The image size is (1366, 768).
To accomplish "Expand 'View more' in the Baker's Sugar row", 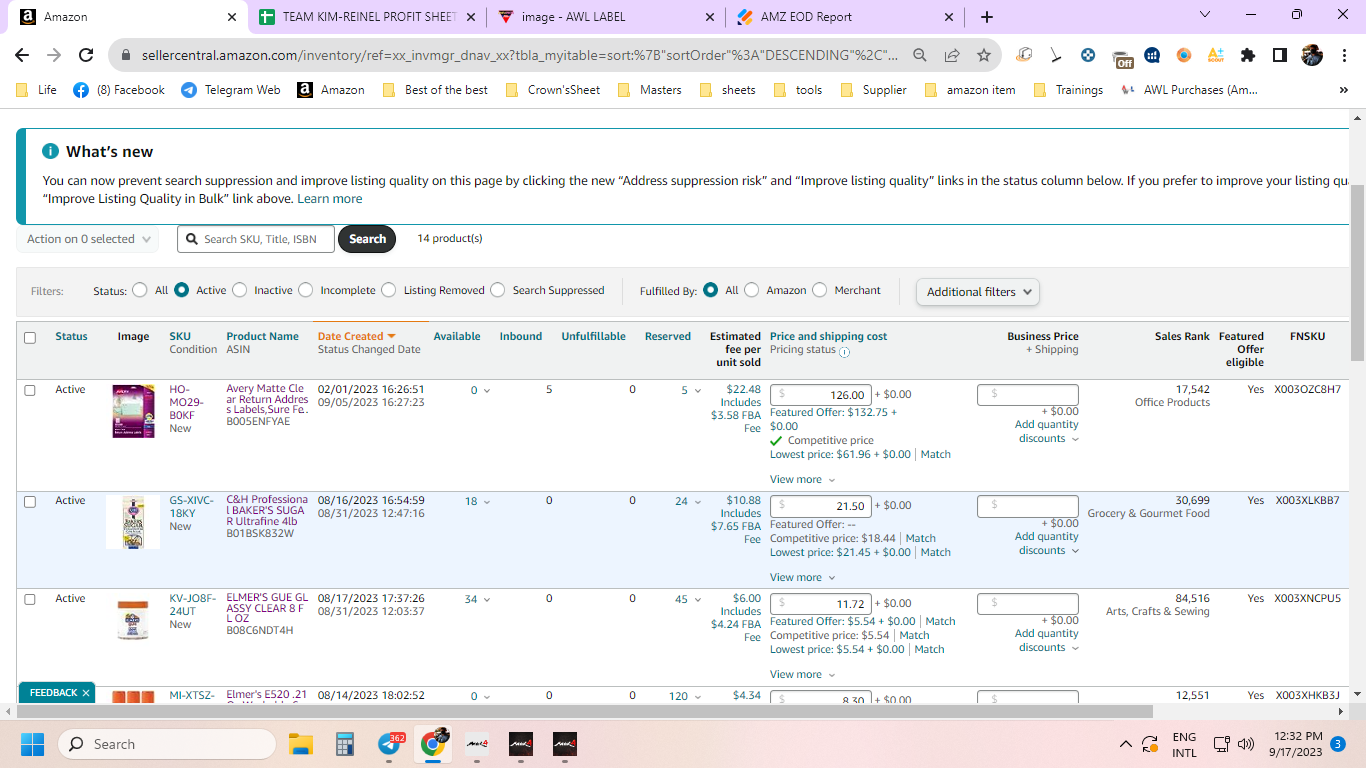I will tap(802, 577).
